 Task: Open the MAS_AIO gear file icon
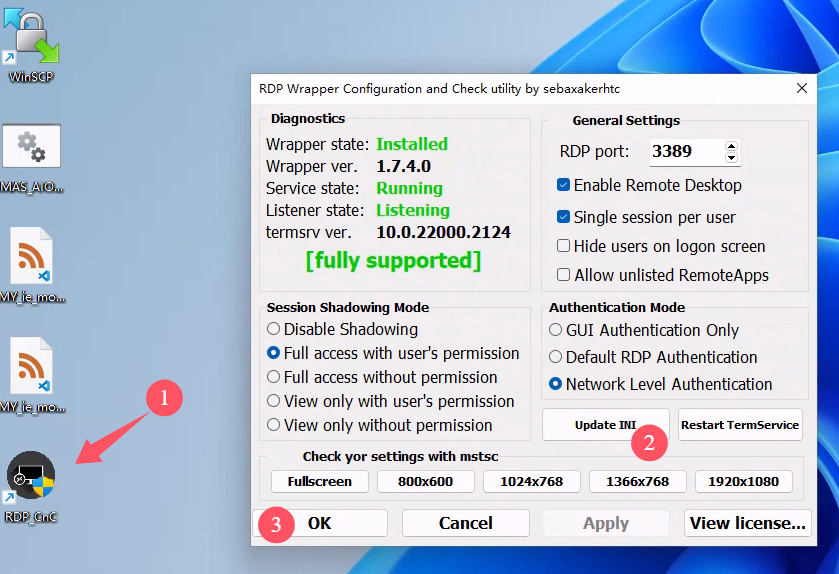click(x=32, y=158)
